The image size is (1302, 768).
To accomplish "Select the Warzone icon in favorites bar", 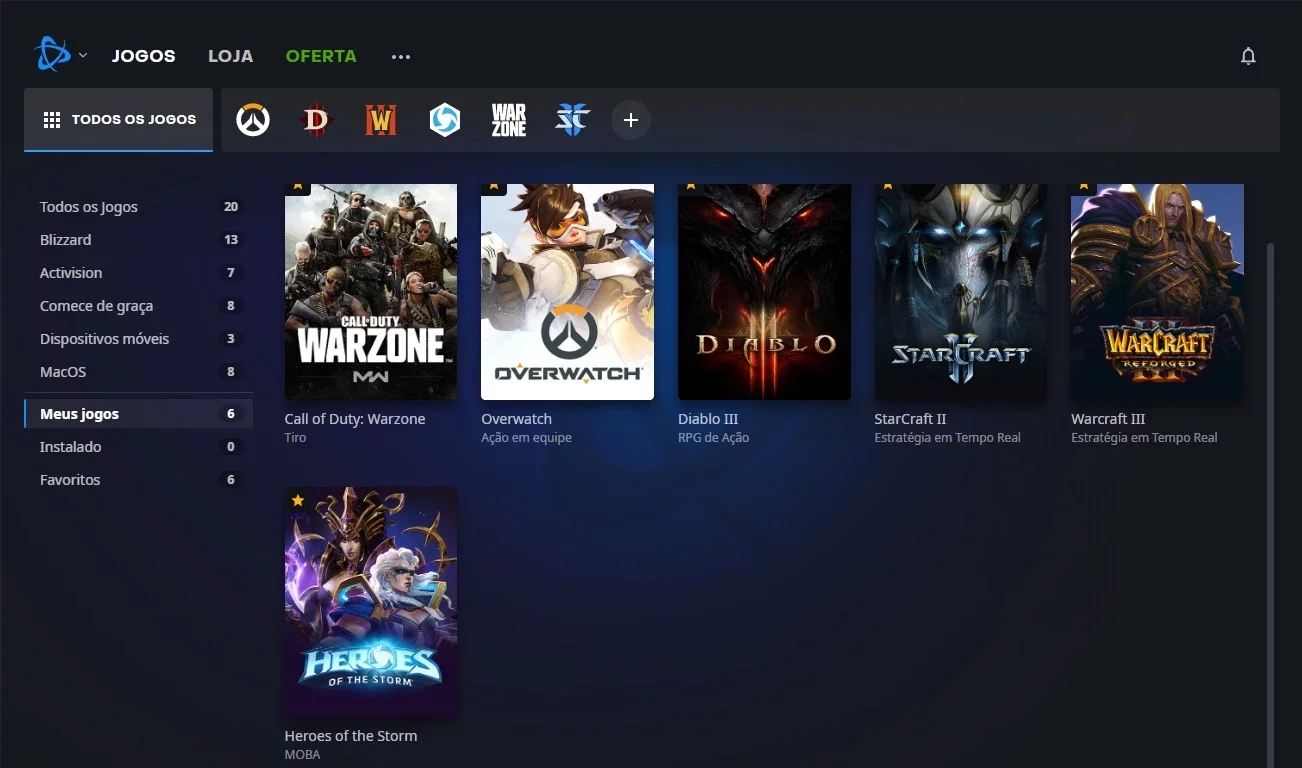I will click(x=508, y=120).
